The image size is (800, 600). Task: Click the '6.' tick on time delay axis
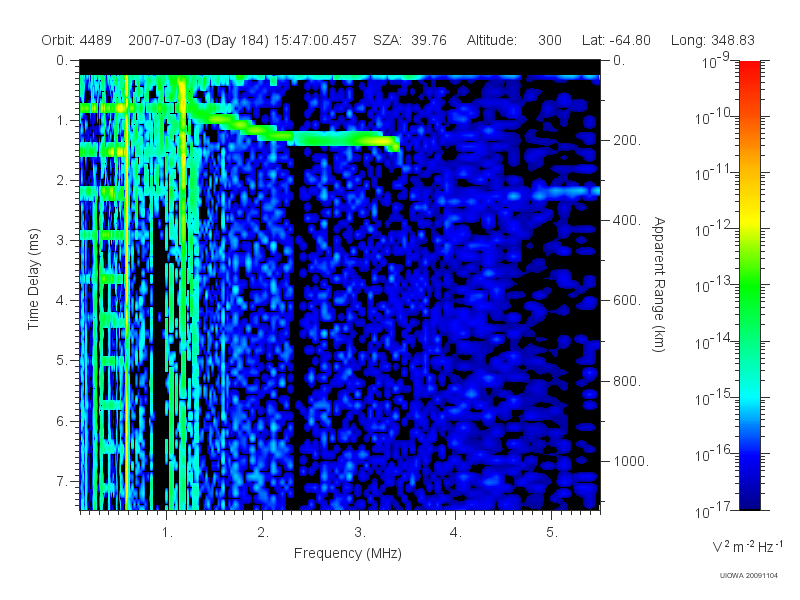[x=62, y=421]
